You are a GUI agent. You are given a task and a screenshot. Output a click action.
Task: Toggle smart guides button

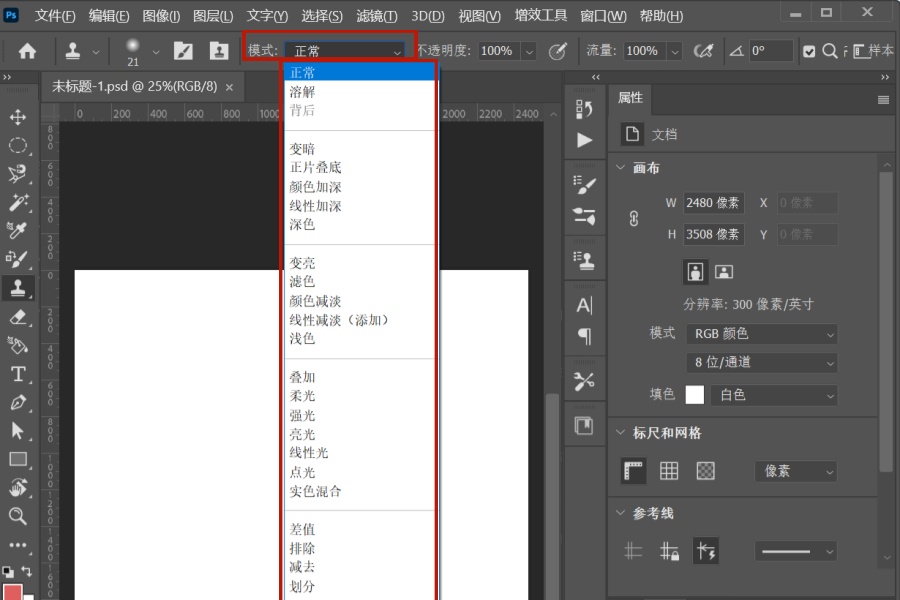706,551
